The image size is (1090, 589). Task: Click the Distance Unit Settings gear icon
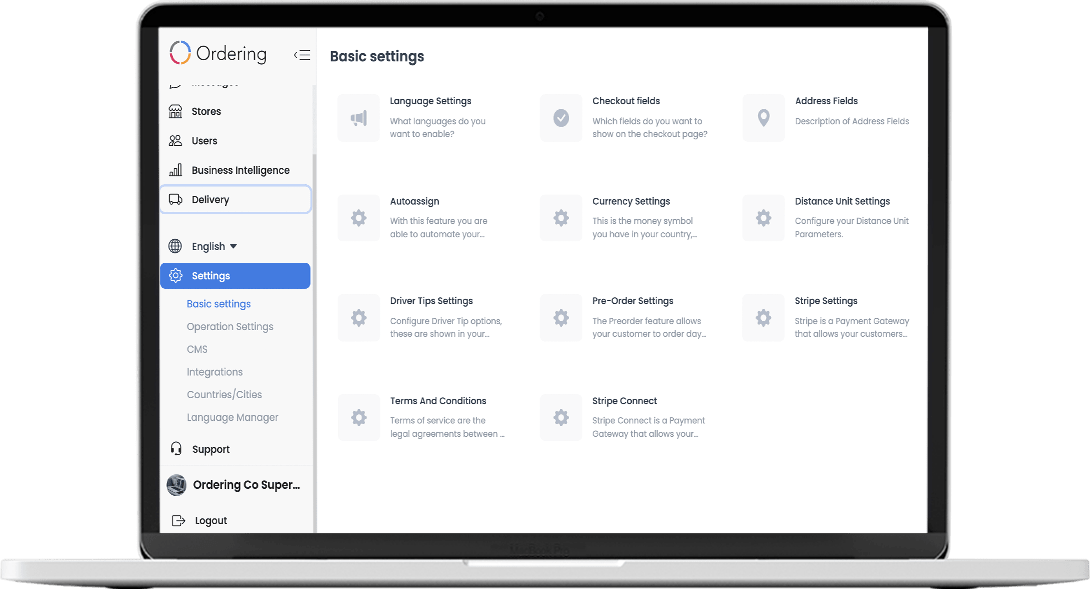tap(763, 218)
